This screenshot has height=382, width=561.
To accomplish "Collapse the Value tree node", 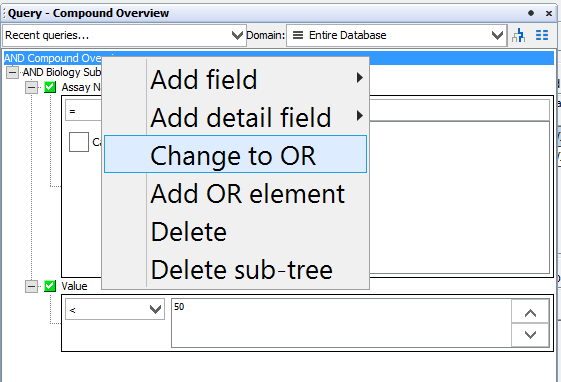I will coord(31,286).
